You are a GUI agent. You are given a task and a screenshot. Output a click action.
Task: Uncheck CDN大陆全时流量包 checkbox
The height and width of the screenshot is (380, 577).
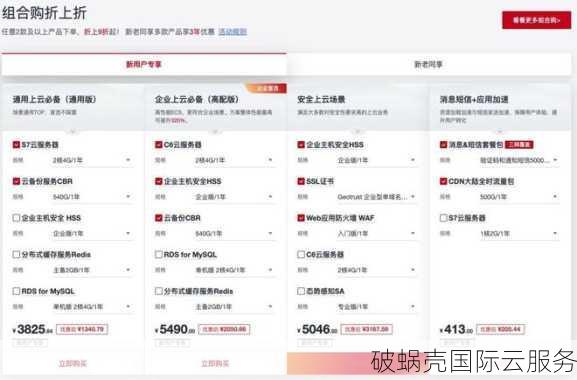[443, 181]
